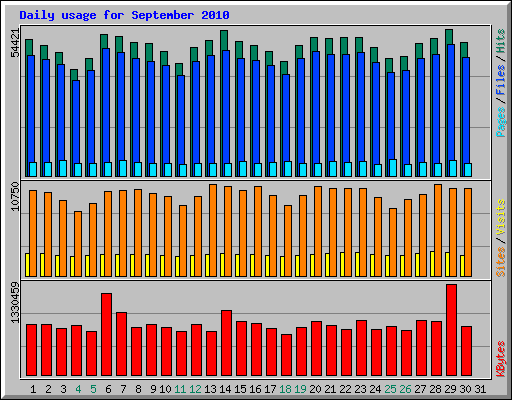Image resolution: width=512 pixels, height=400 pixels.
Task: Select day label 9 on the x-axis
Action: click(153, 389)
